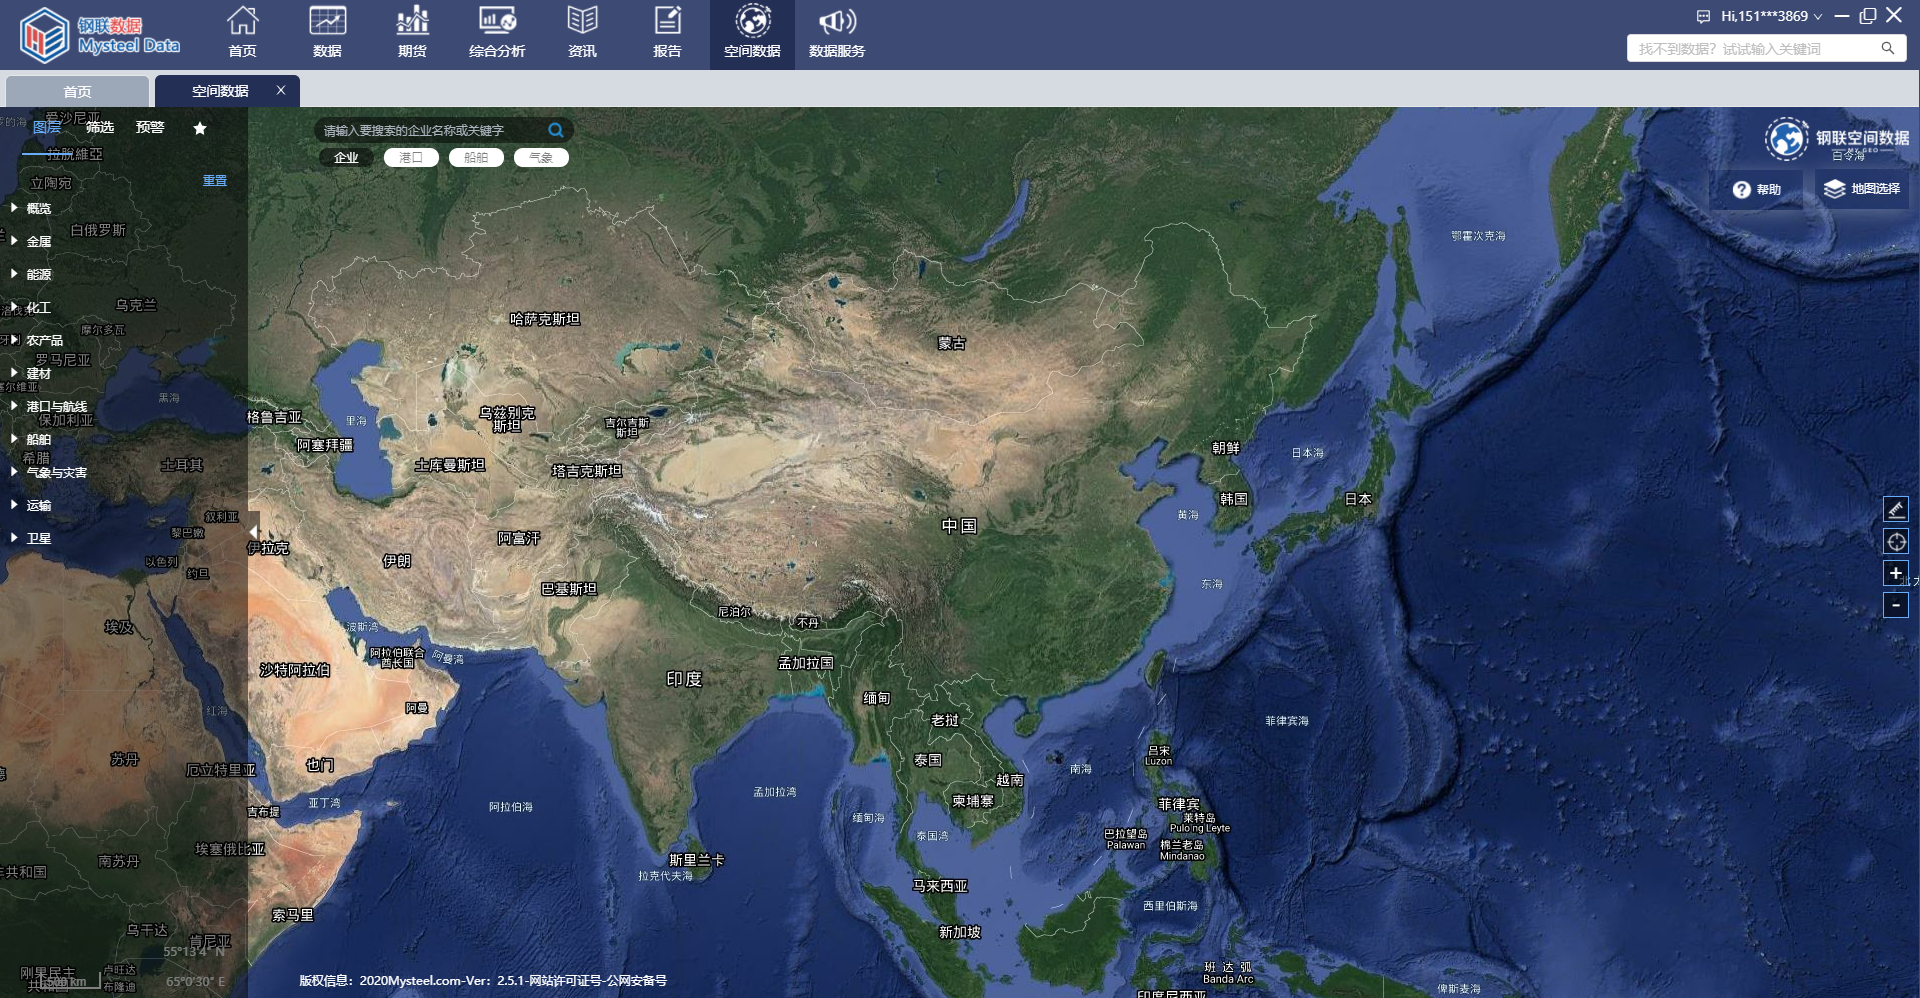The width and height of the screenshot is (1920, 998).
Task: Expand the 船舶 layer group
Action: click(14, 439)
